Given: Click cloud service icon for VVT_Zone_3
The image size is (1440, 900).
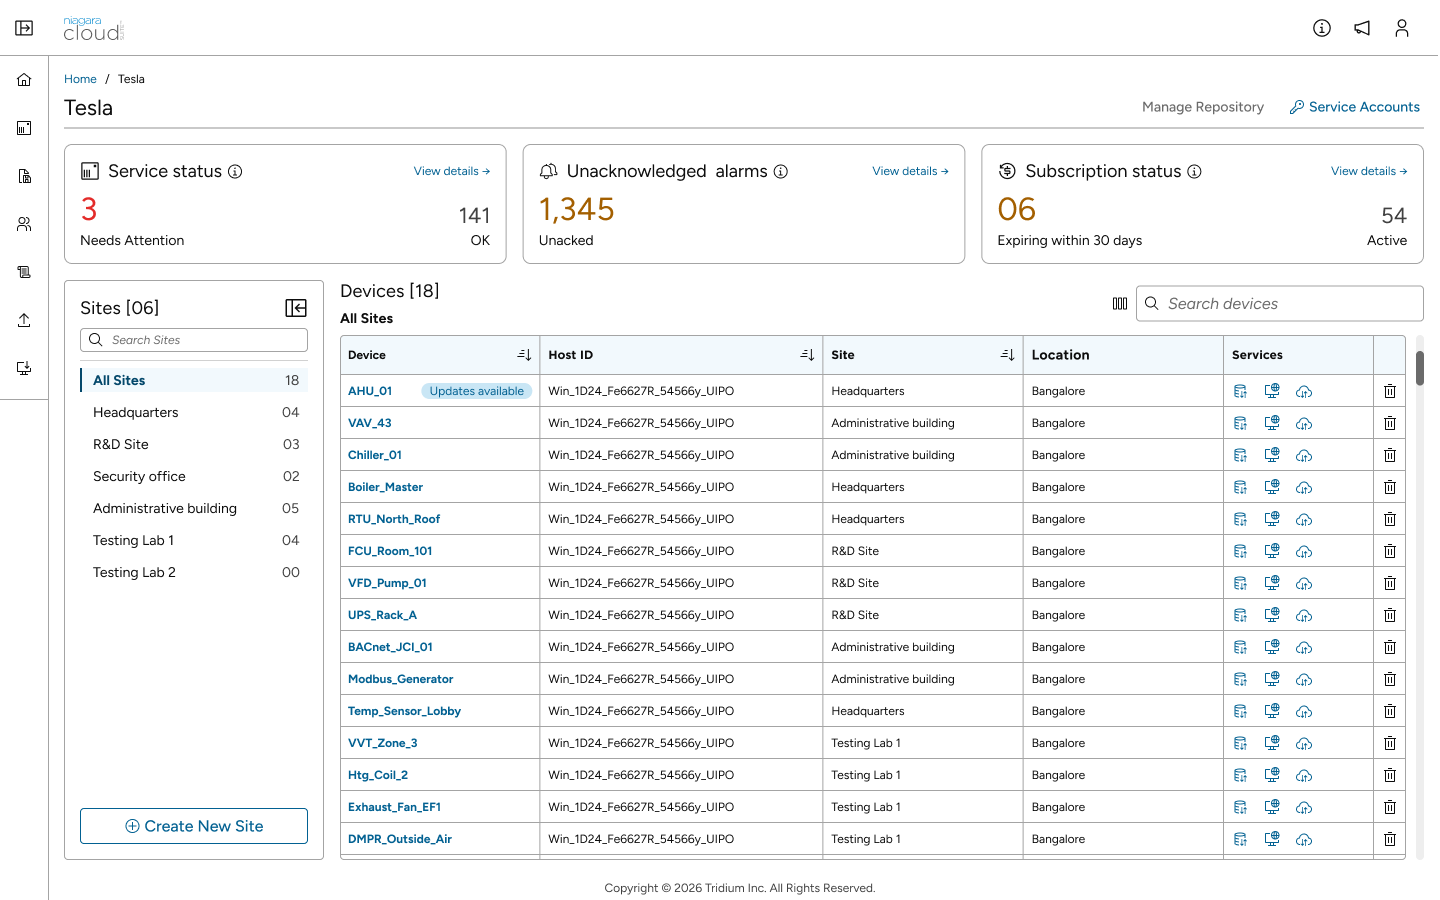Looking at the screenshot, I should [1304, 743].
